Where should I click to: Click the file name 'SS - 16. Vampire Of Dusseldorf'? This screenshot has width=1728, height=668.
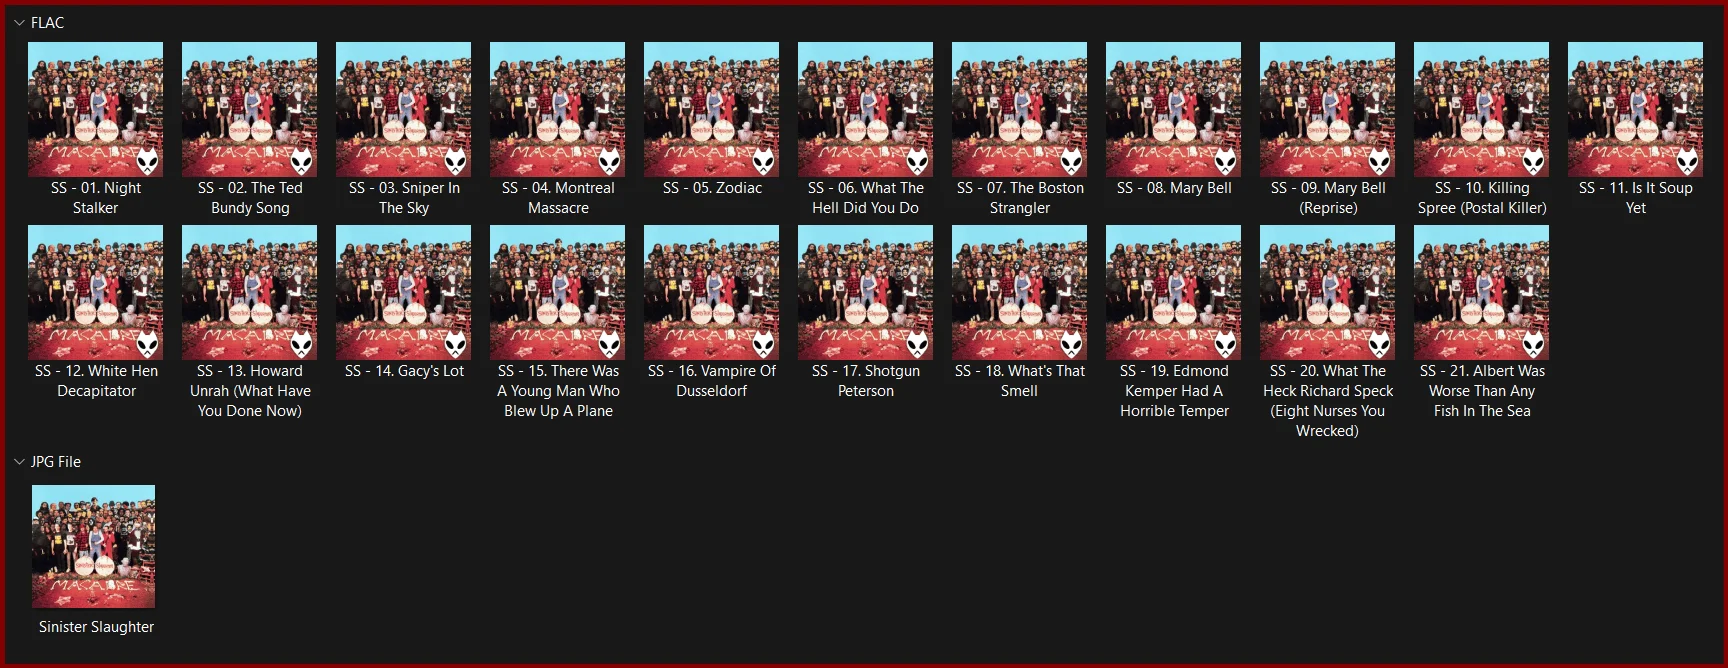pos(712,381)
